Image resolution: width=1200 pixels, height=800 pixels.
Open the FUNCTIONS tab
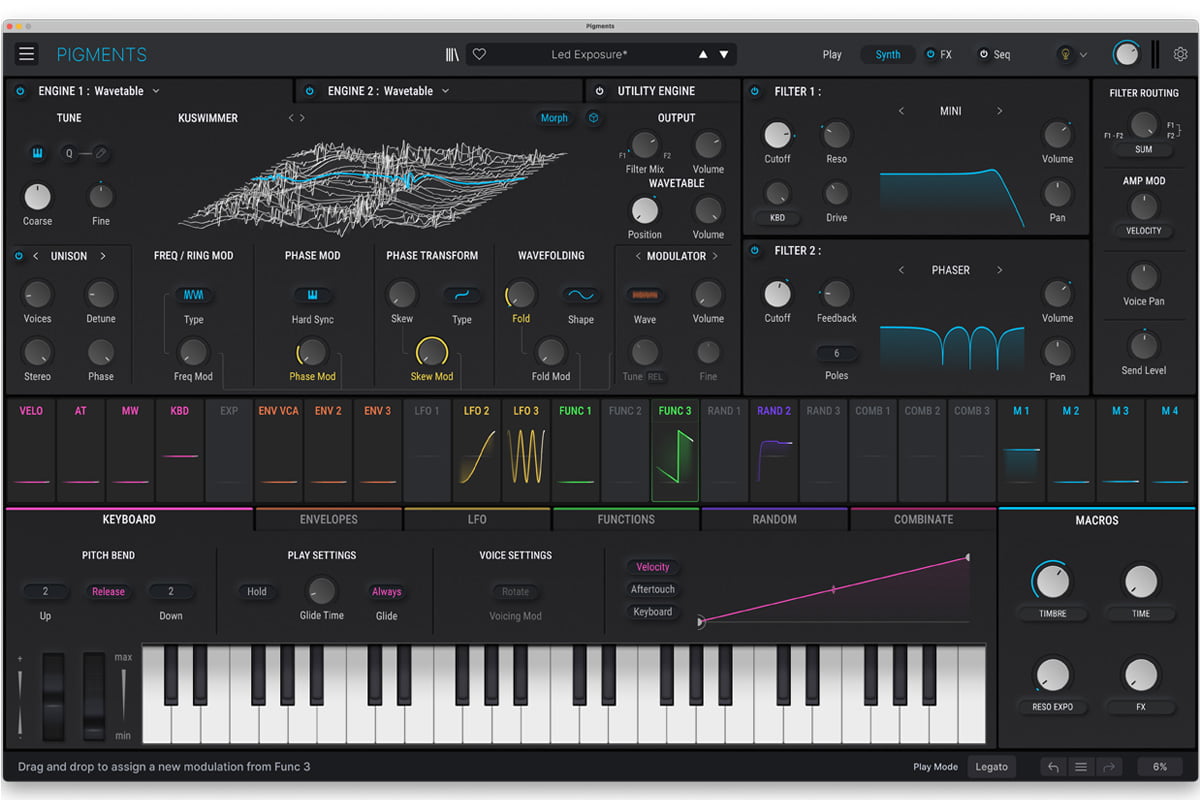tap(626, 519)
